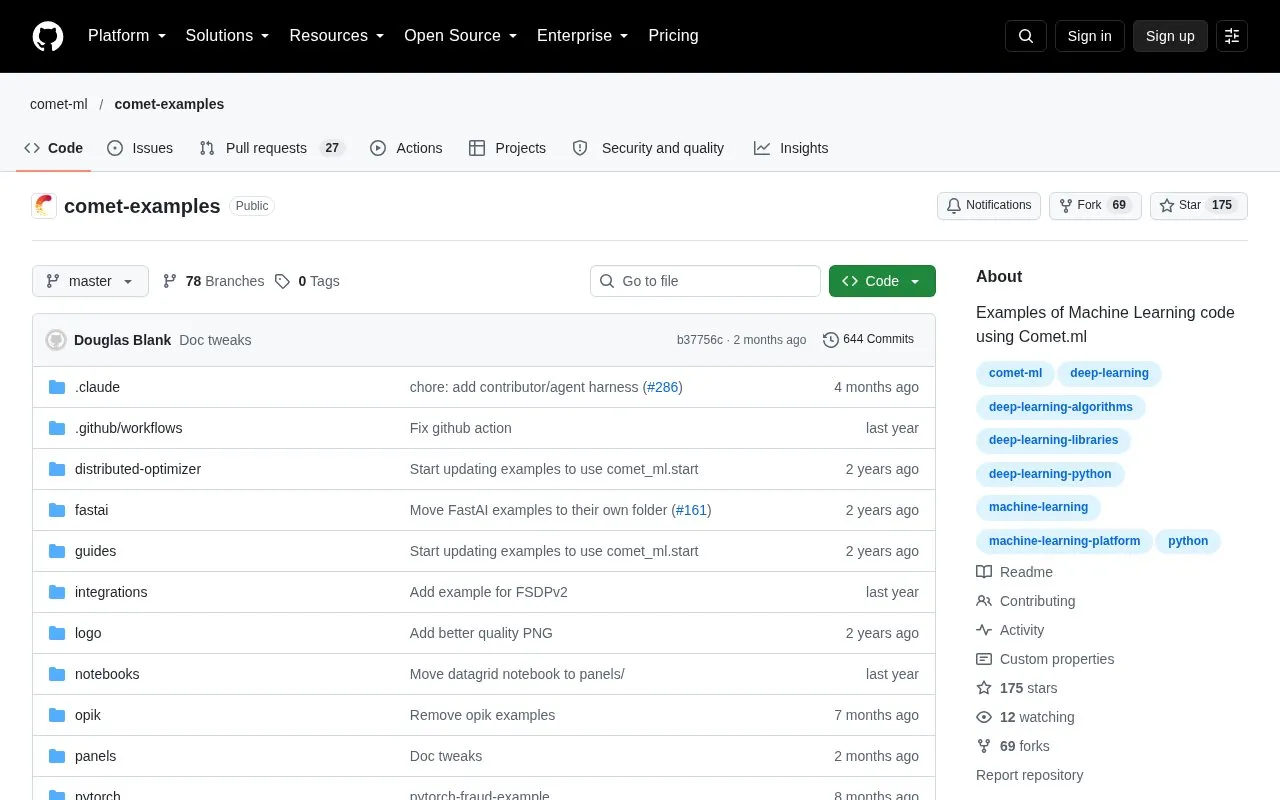The height and width of the screenshot is (800, 1280).
Task: Click the Notifications bell button
Action: pyautogui.click(x=989, y=206)
